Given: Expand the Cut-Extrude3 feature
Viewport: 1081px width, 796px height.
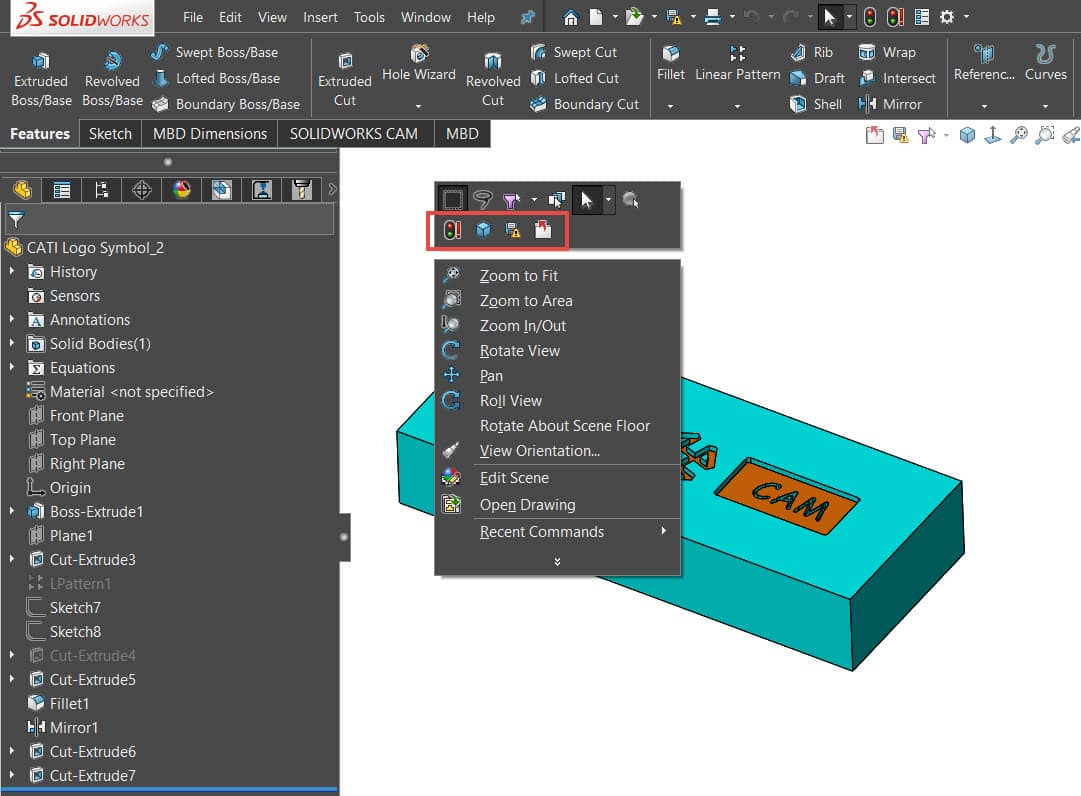Looking at the screenshot, I should point(12,560).
